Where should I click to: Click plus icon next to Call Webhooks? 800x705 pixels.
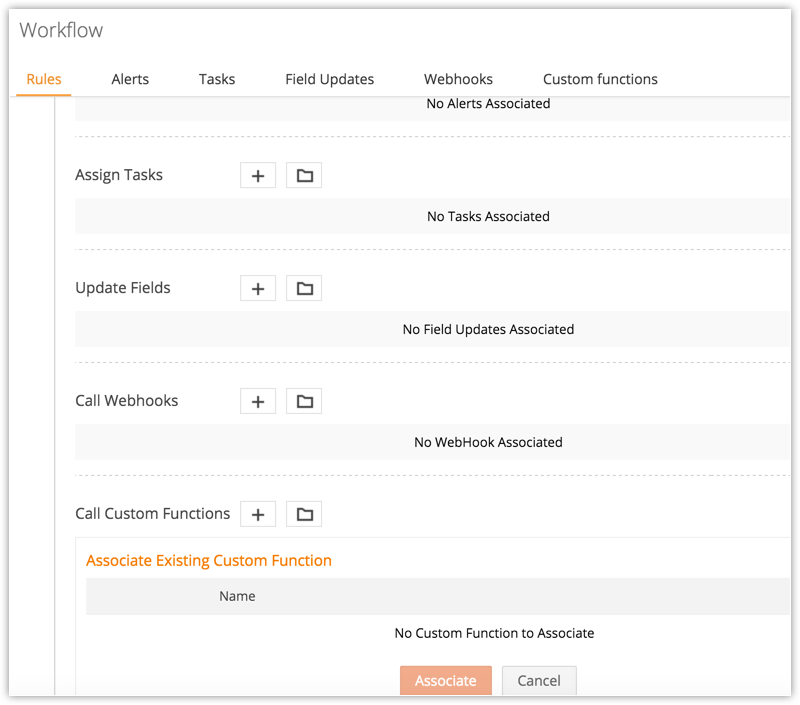click(258, 402)
